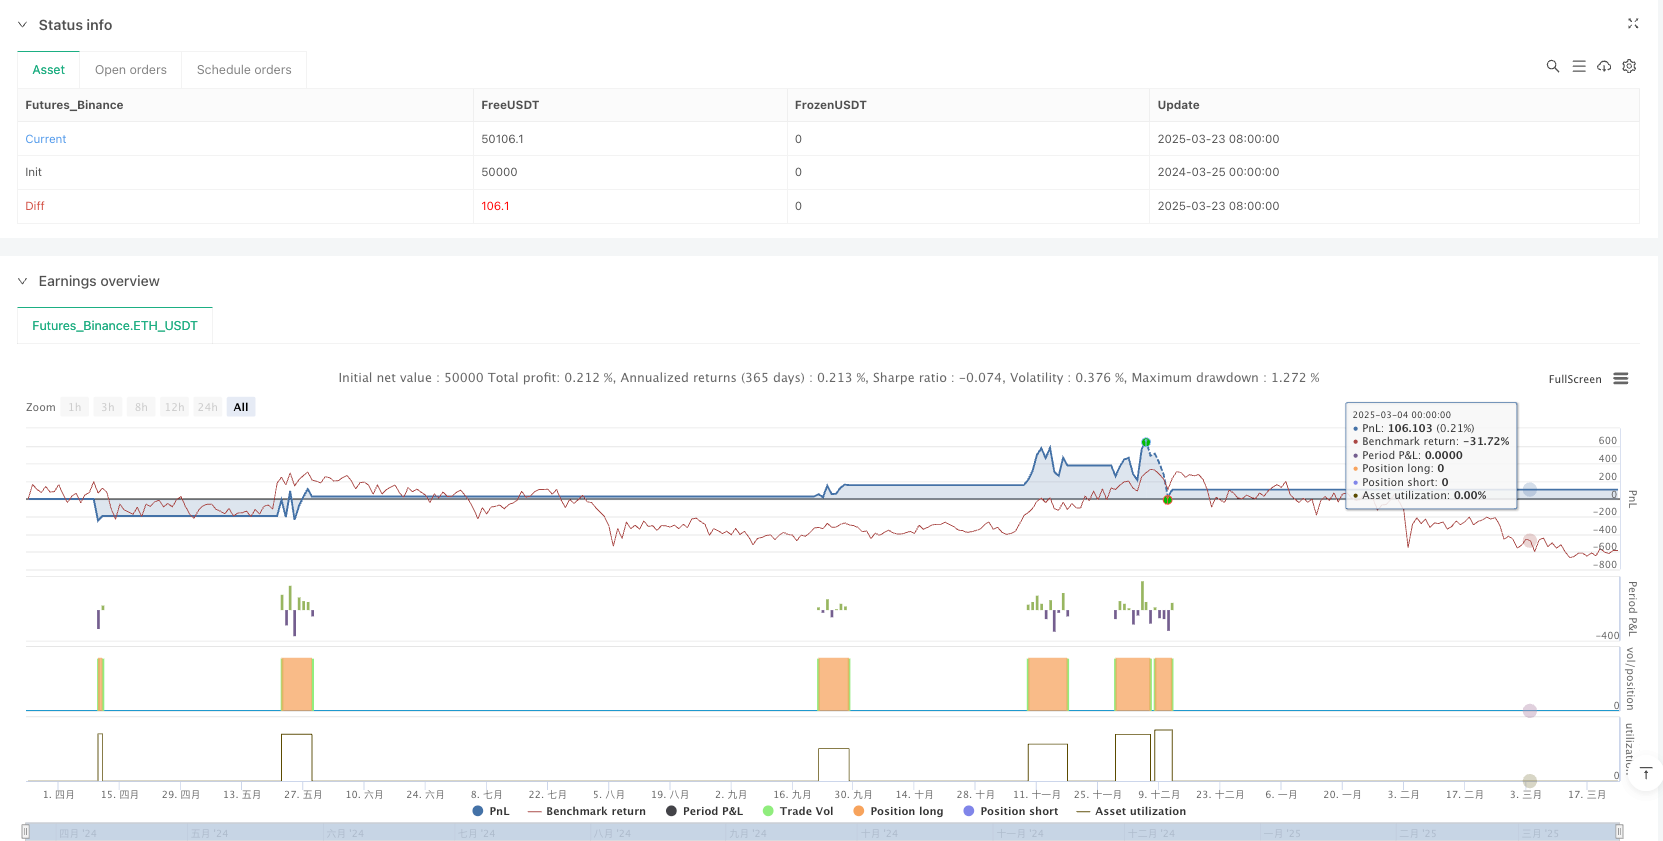Switch to the Open orders tab

pos(131,70)
